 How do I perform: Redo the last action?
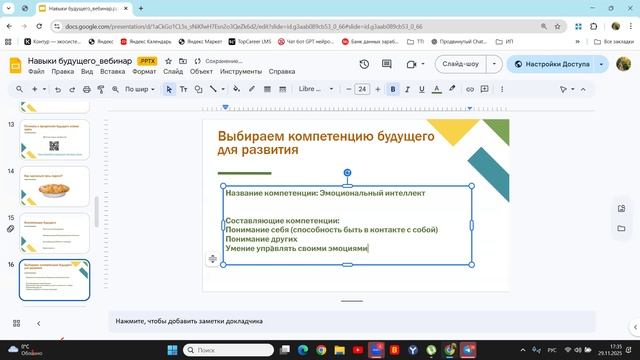coord(72,89)
